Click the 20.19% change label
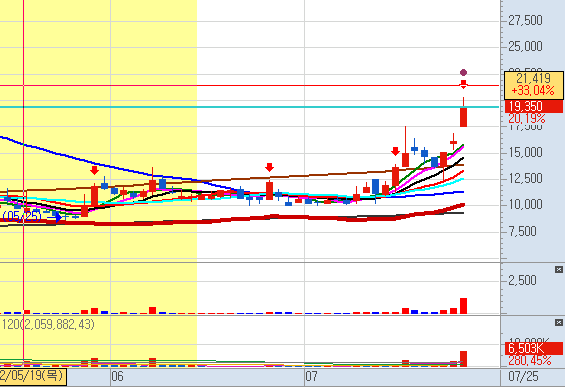The height and width of the screenshot is (387, 565). (527, 118)
